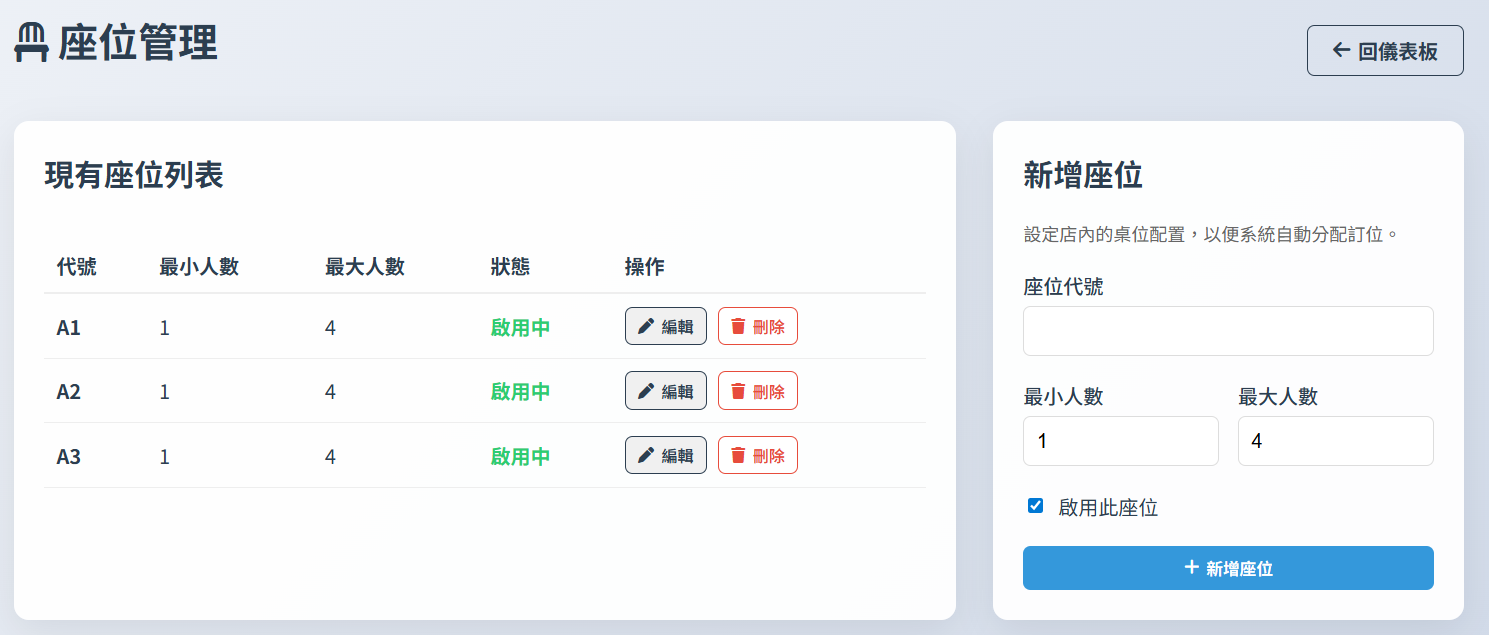
Task: Click the 啟用中 status for seat A2
Action: point(520,390)
